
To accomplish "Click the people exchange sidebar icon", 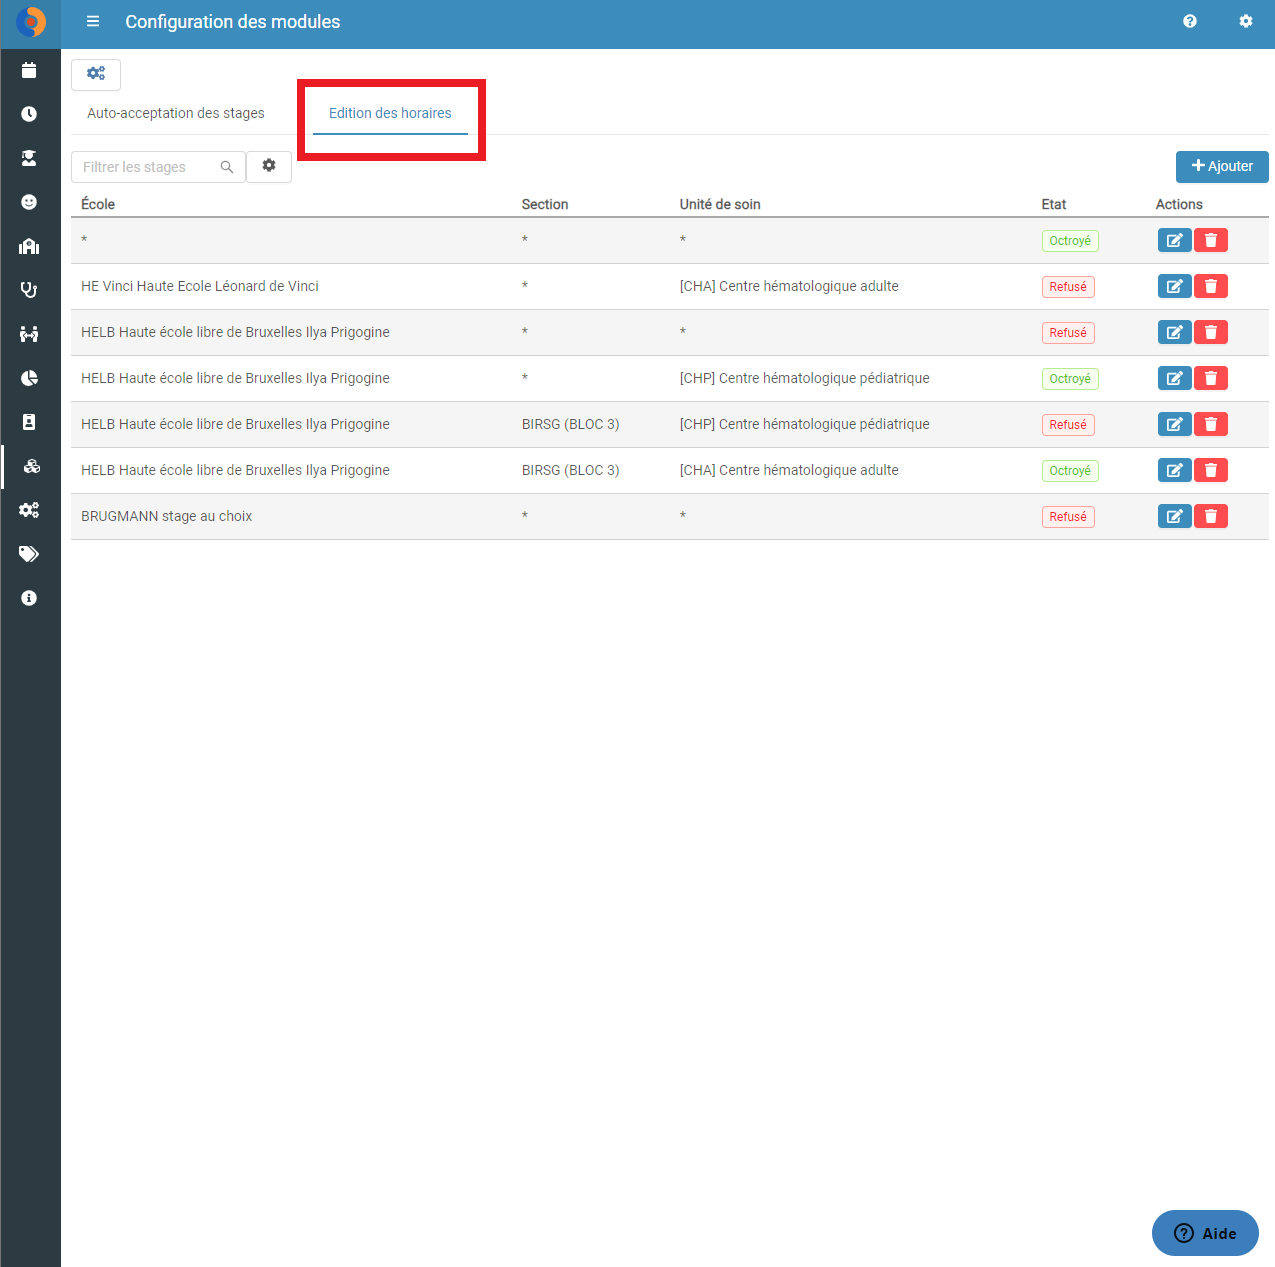I will [29, 334].
